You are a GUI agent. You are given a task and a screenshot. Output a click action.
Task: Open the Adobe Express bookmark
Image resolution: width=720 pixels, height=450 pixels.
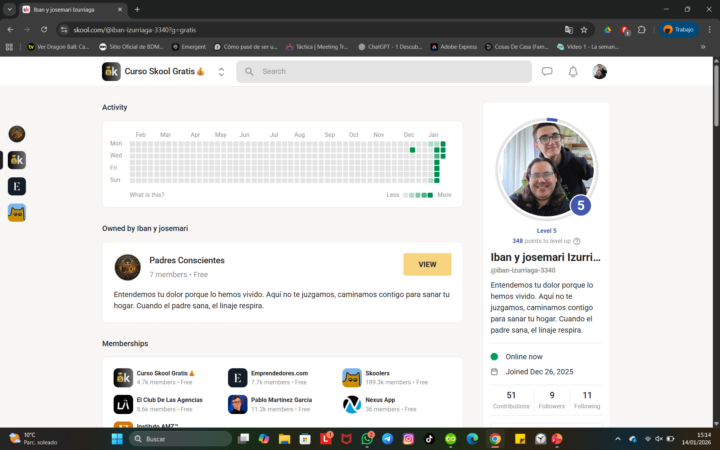pos(454,46)
